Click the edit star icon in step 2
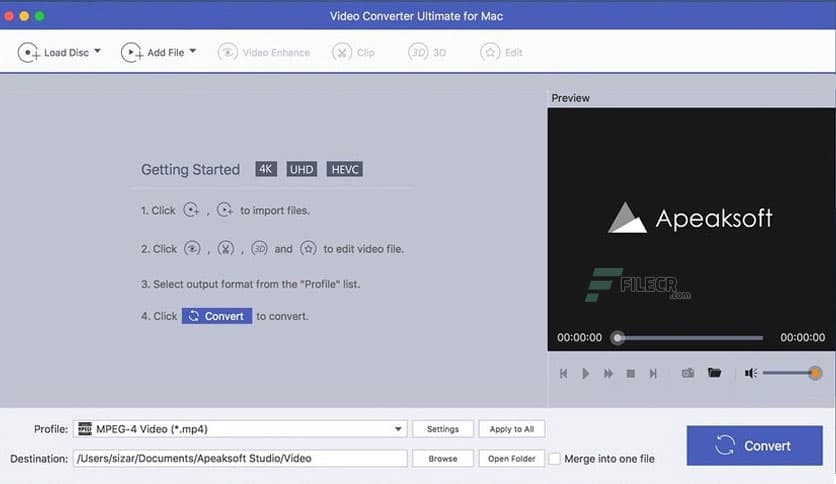 click(308, 248)
